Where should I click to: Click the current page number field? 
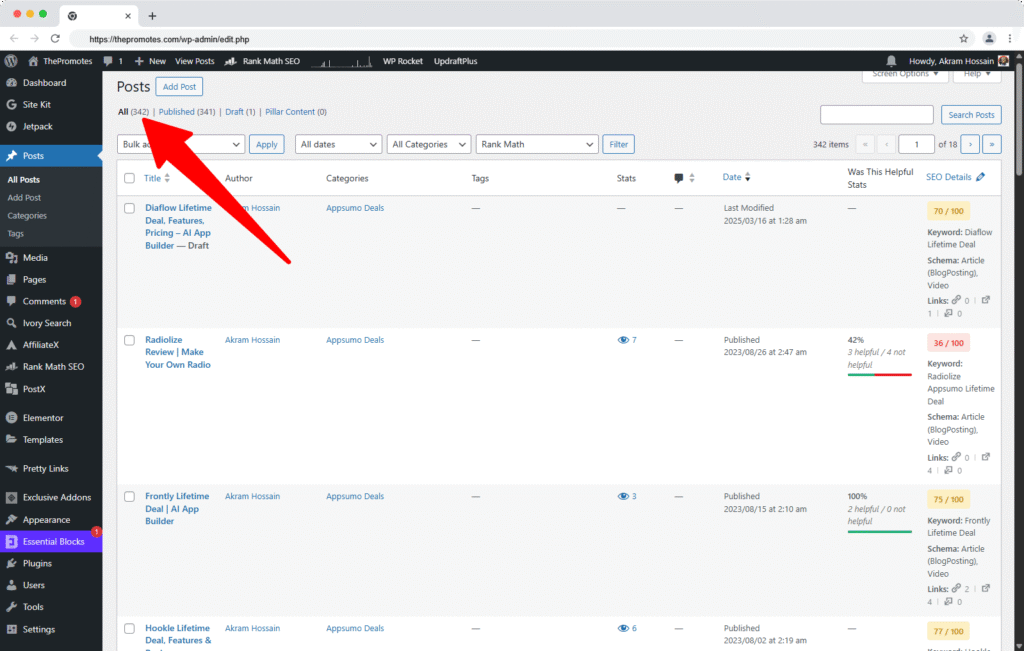click(x=916, y=144)
